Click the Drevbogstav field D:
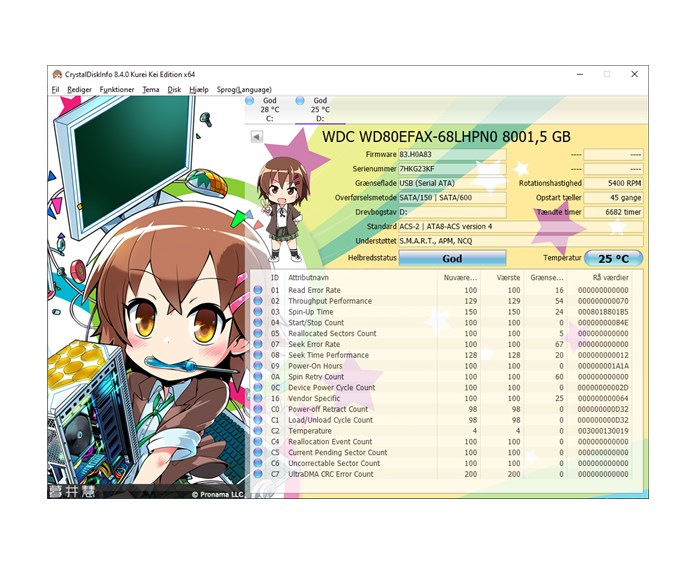Viewport: 696px width, 564px height. coord(452,212)
